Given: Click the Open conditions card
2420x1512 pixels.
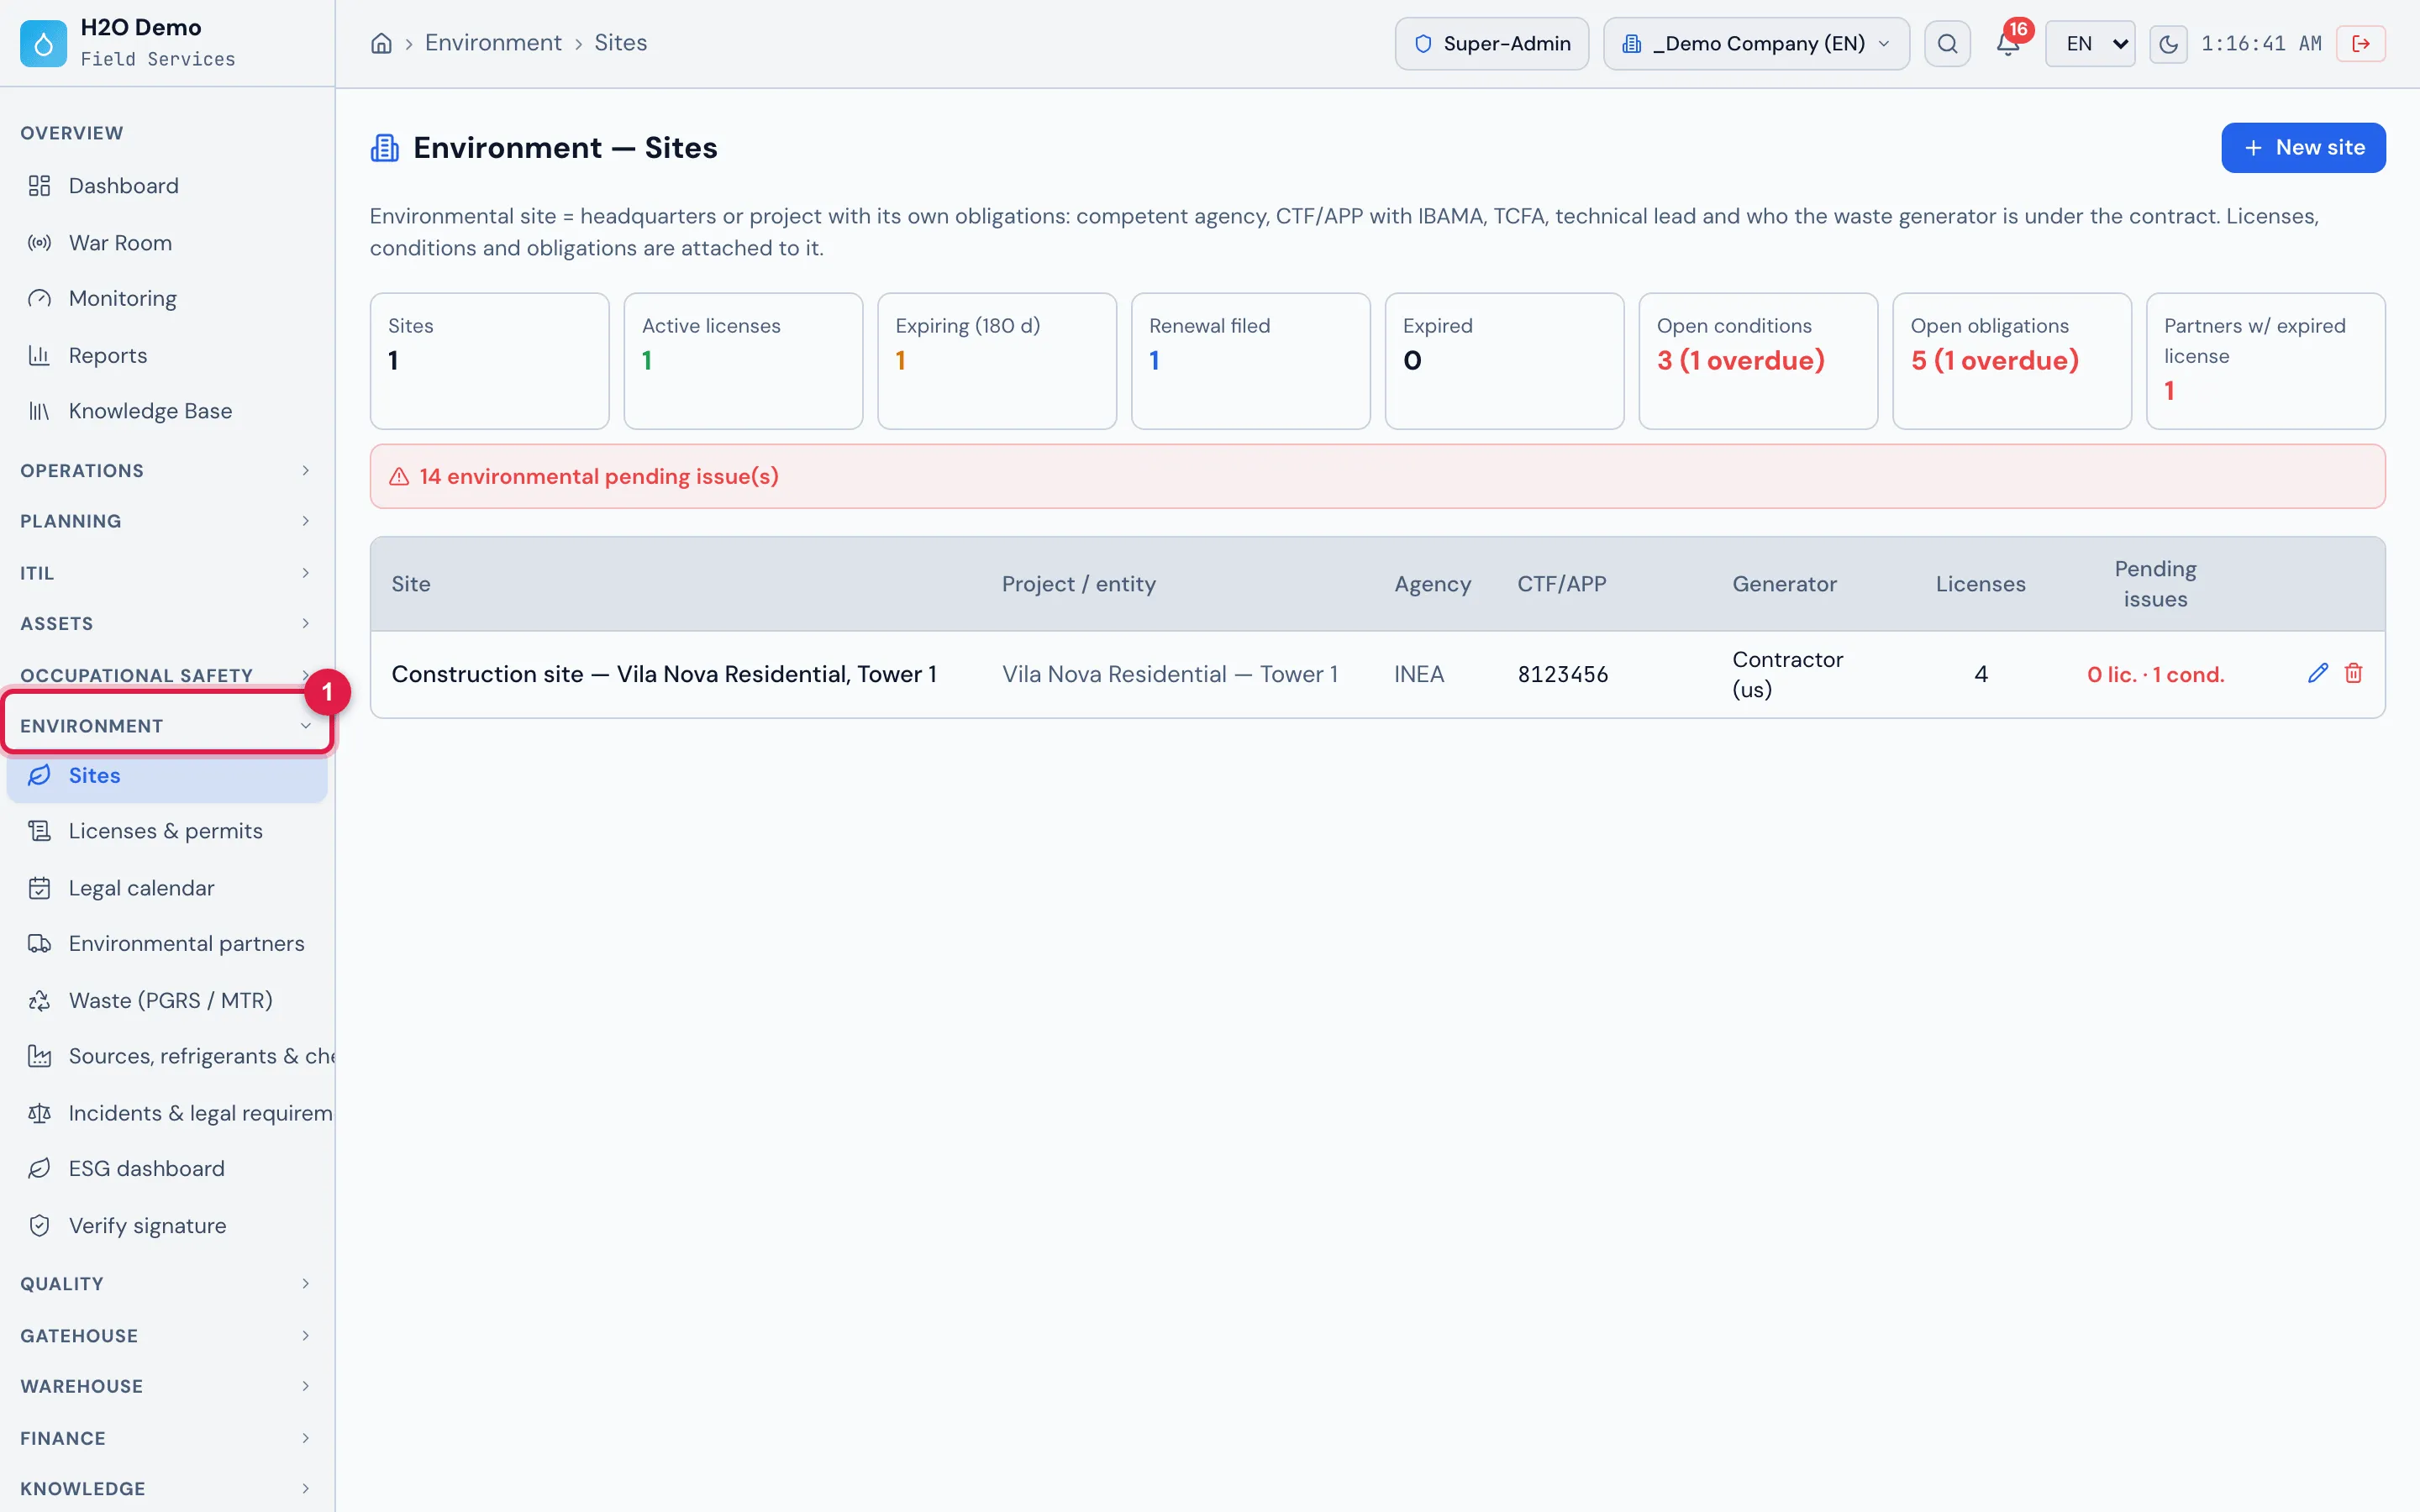Looking at the screenshot, I should (x=1758, y=361).
